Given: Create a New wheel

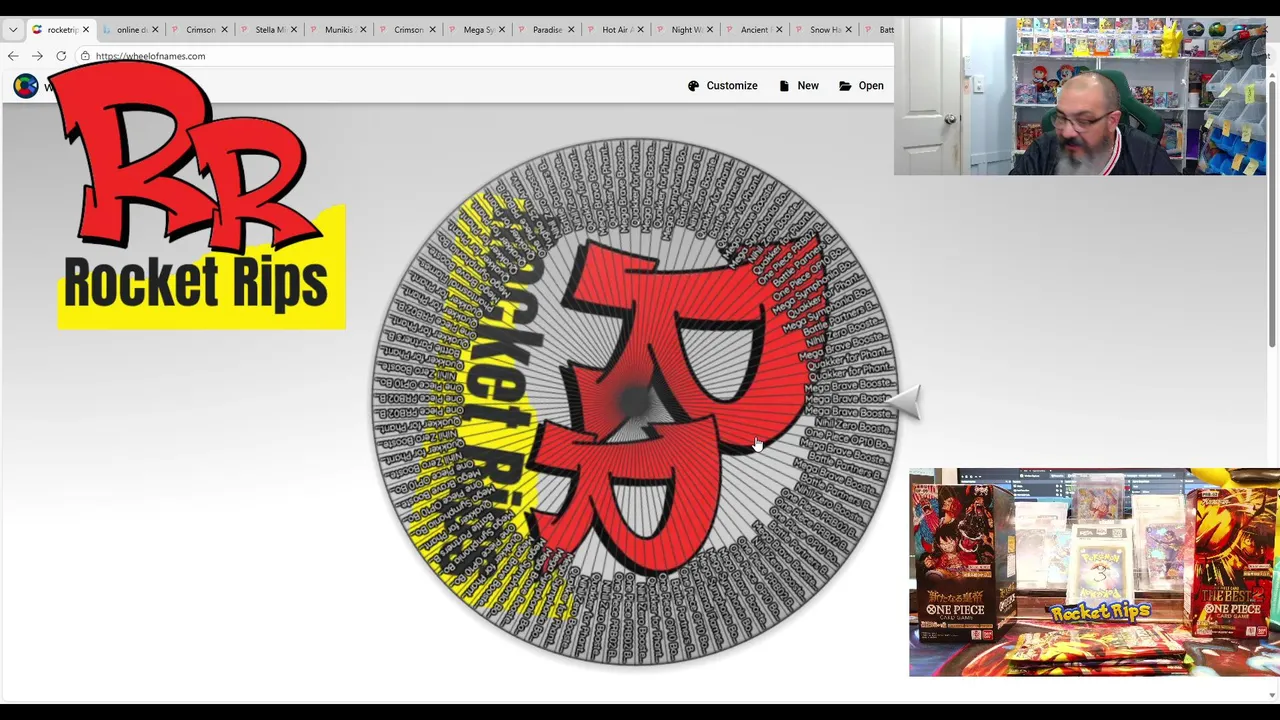Looking at the screenshot, I should pos(799,86).
